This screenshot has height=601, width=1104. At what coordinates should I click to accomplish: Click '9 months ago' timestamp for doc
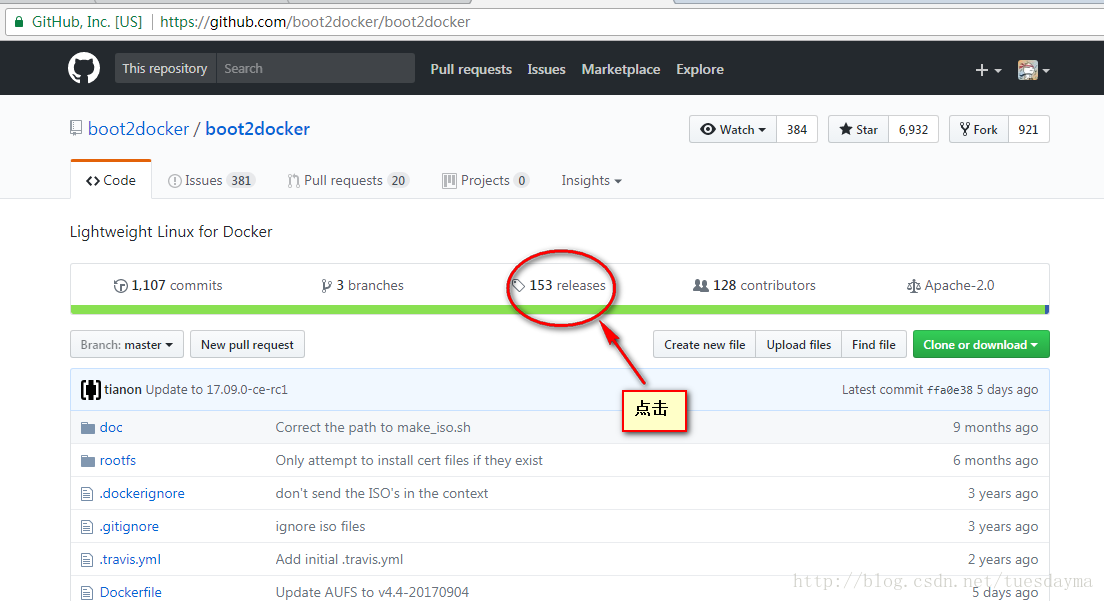[x=996, y=427]
